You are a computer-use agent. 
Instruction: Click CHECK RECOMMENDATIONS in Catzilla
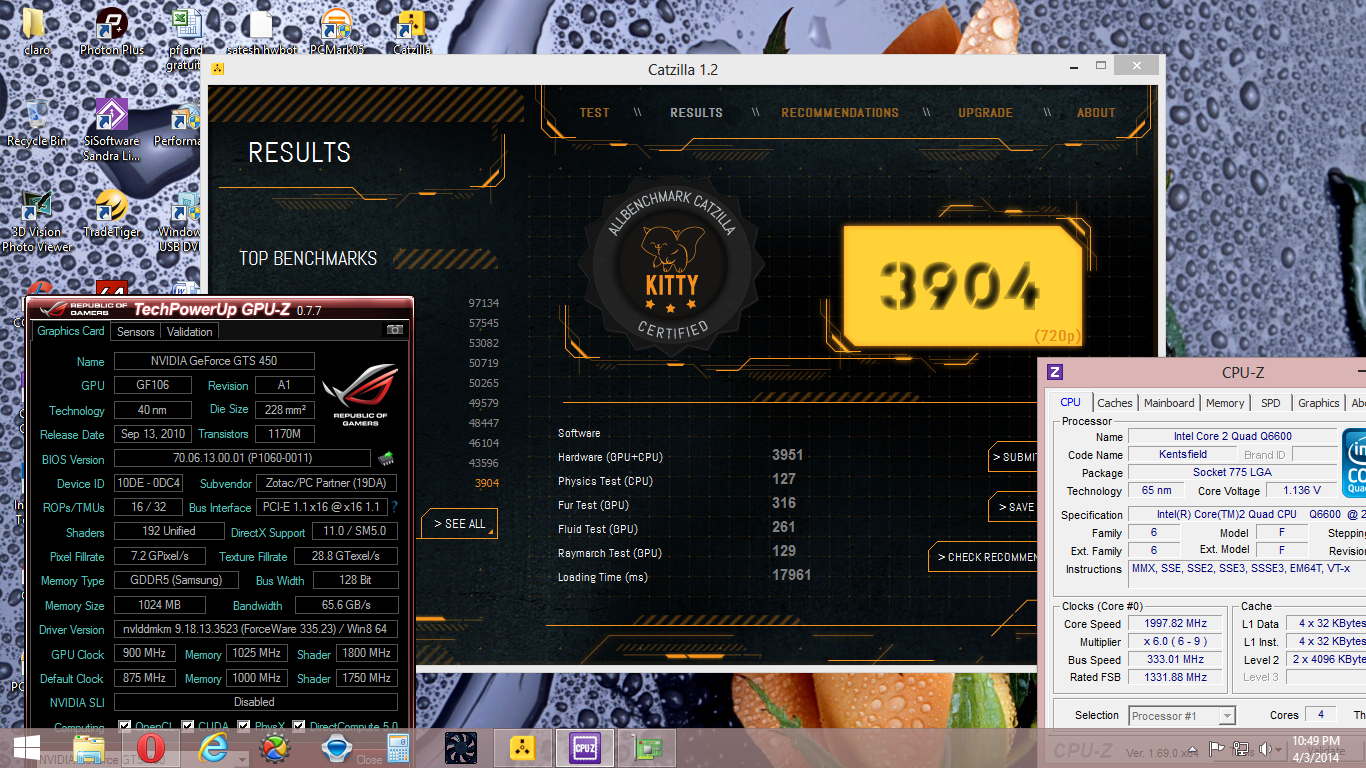coord(984,557)
